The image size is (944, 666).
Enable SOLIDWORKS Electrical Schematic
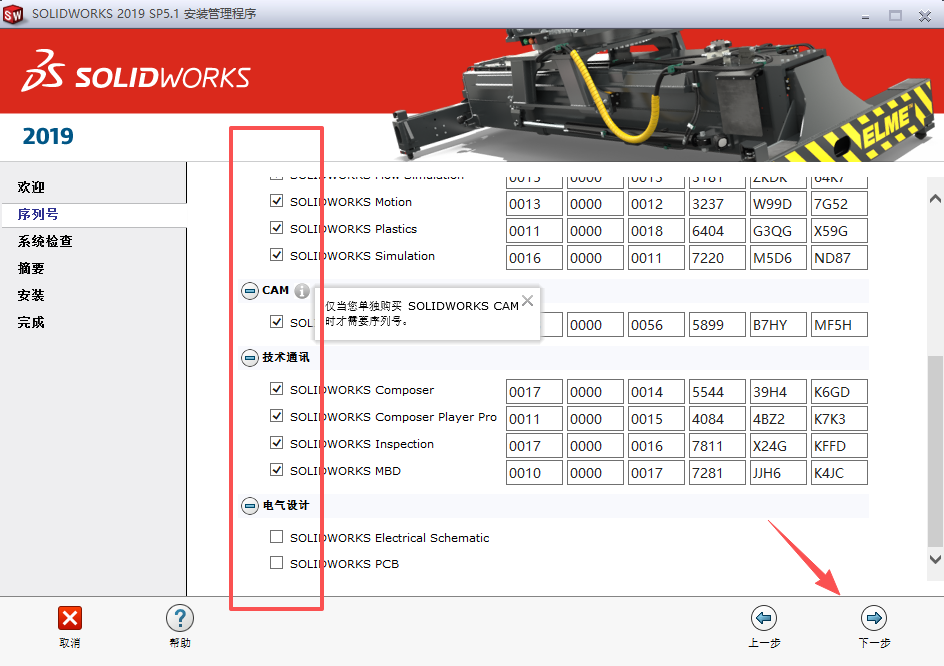click(276, 536)
